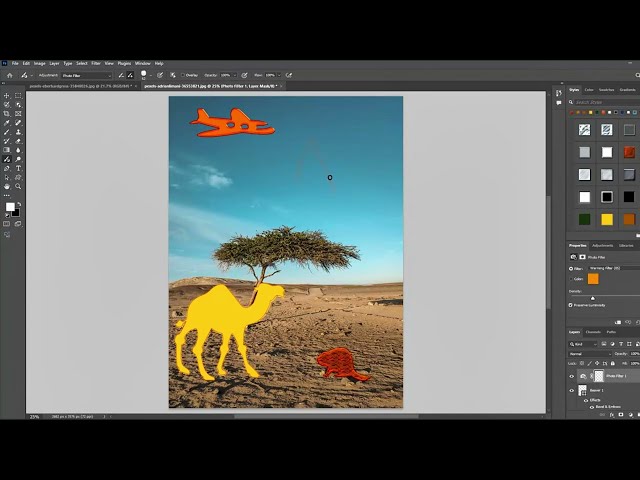Open the Comments panel icon
The width and height of the screenshot is (640, 480).
559,103
